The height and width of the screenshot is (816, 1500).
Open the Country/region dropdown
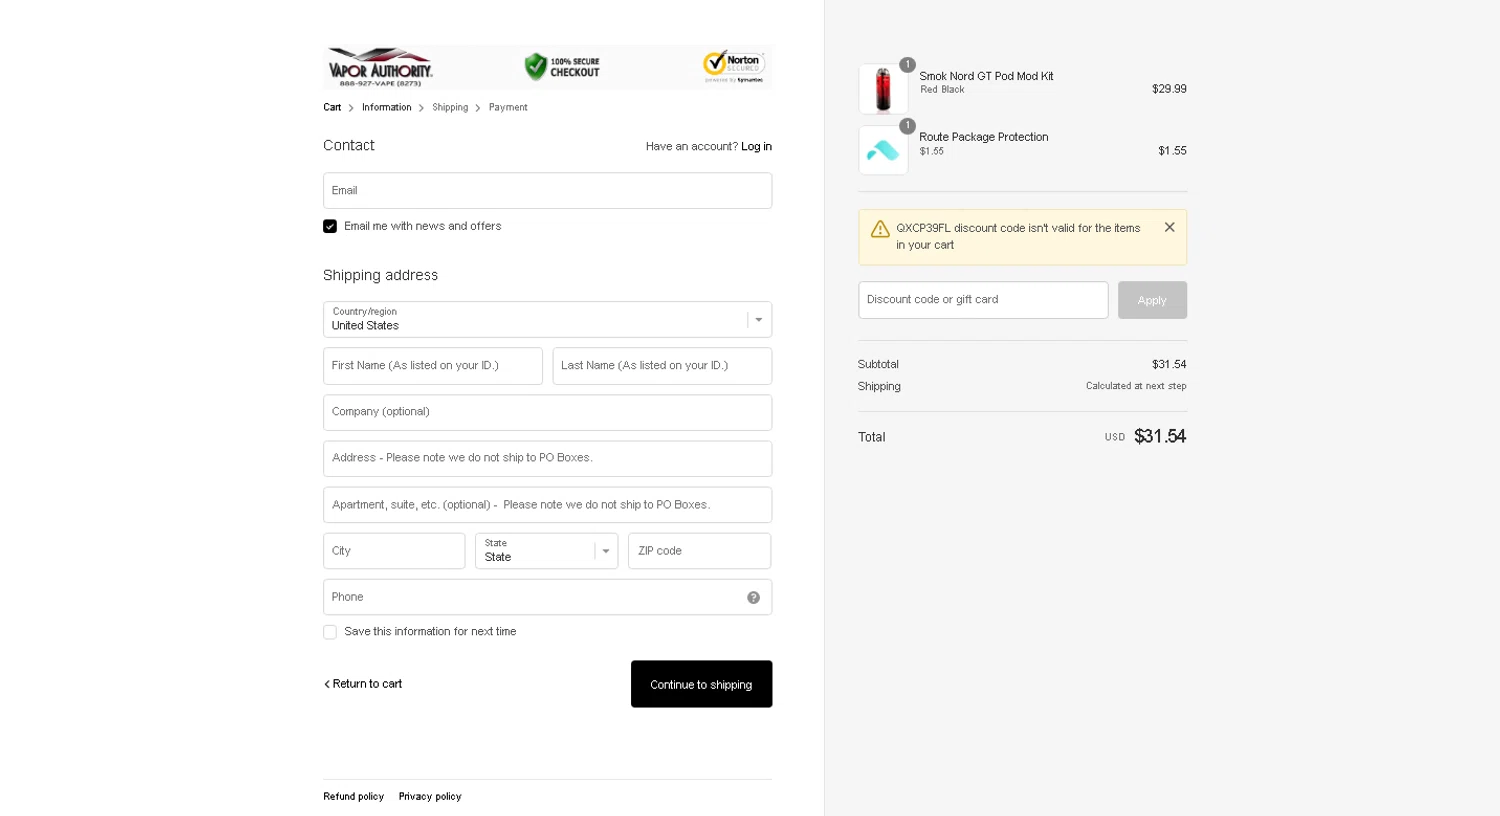[547, 320]
